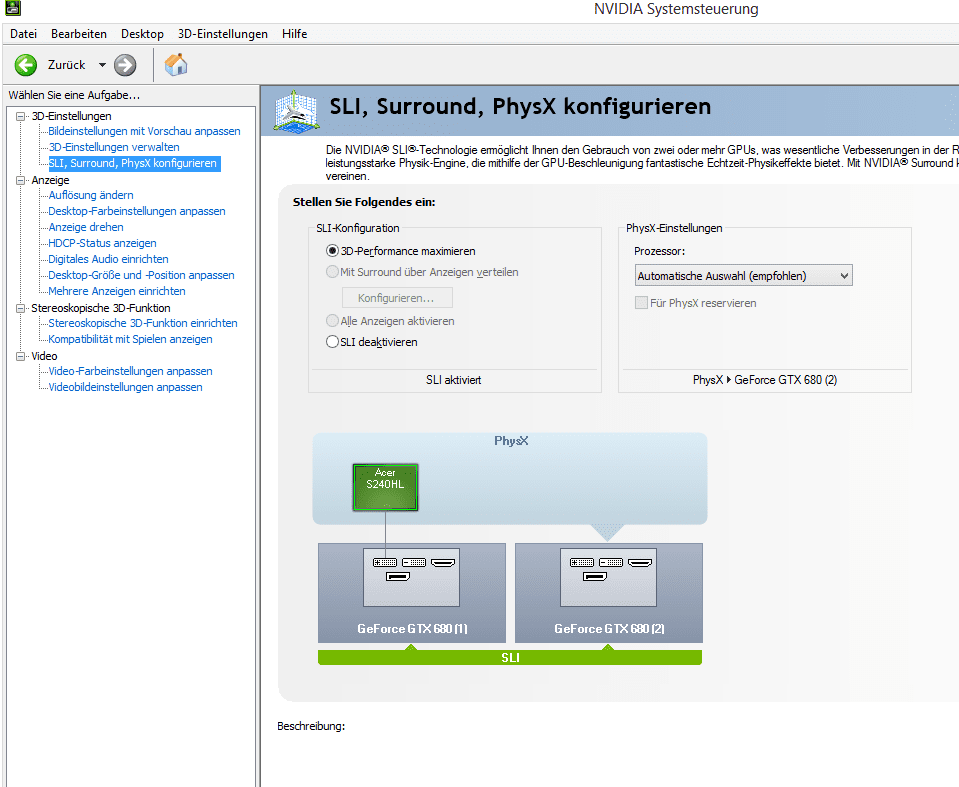Click the GeForce GTX 680 (2) card

tap(609, 593)
